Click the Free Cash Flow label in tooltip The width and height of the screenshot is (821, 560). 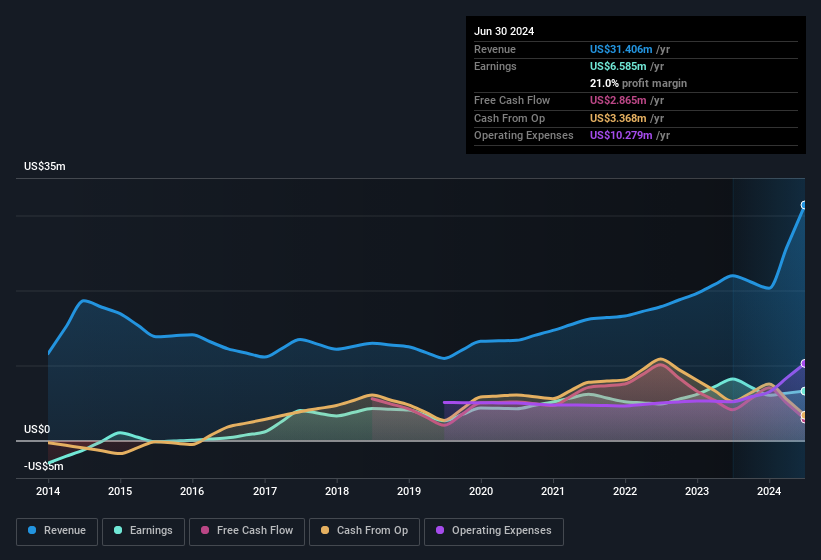(512, 100)
